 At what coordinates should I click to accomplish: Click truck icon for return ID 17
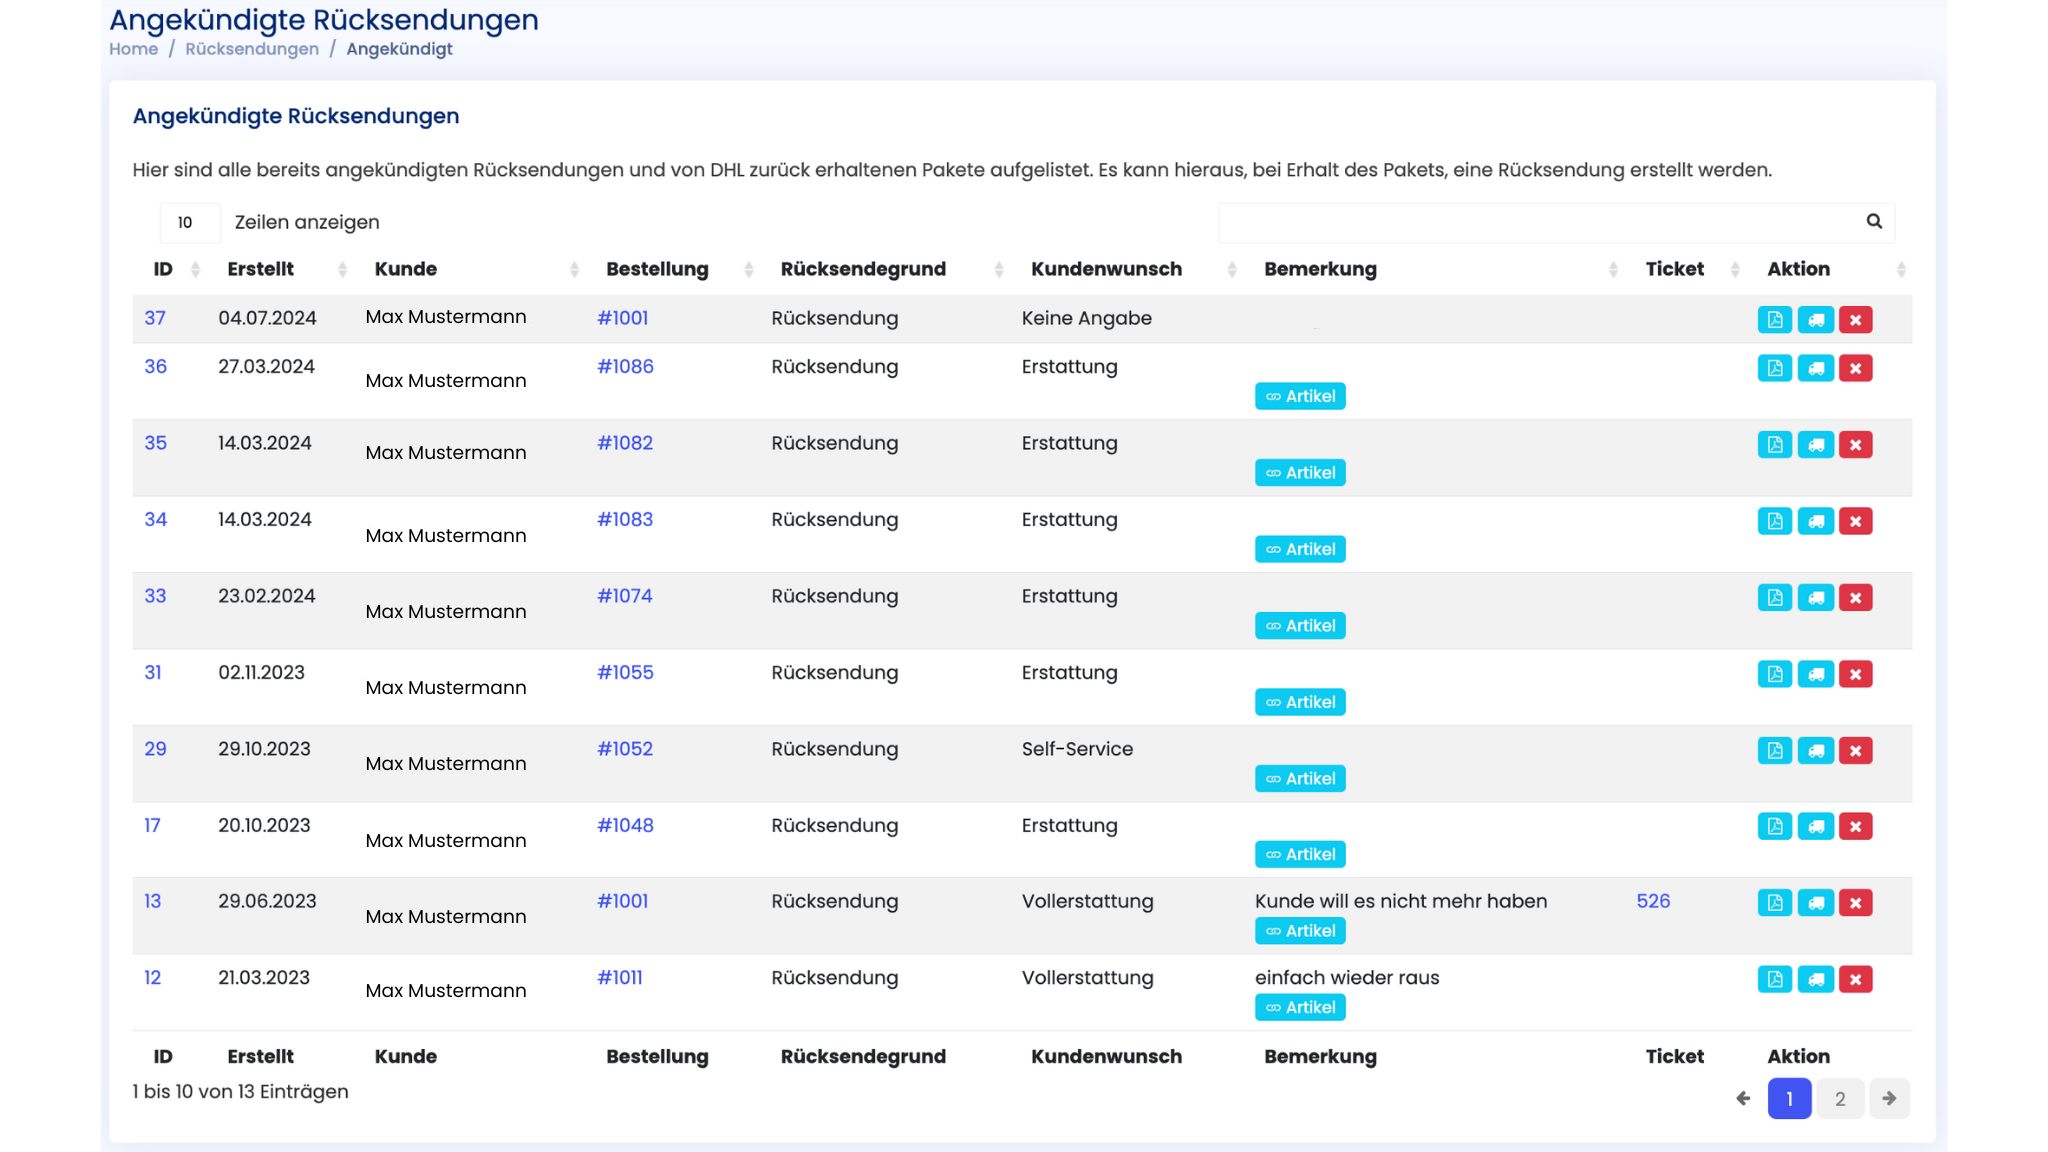[1815, 827]
